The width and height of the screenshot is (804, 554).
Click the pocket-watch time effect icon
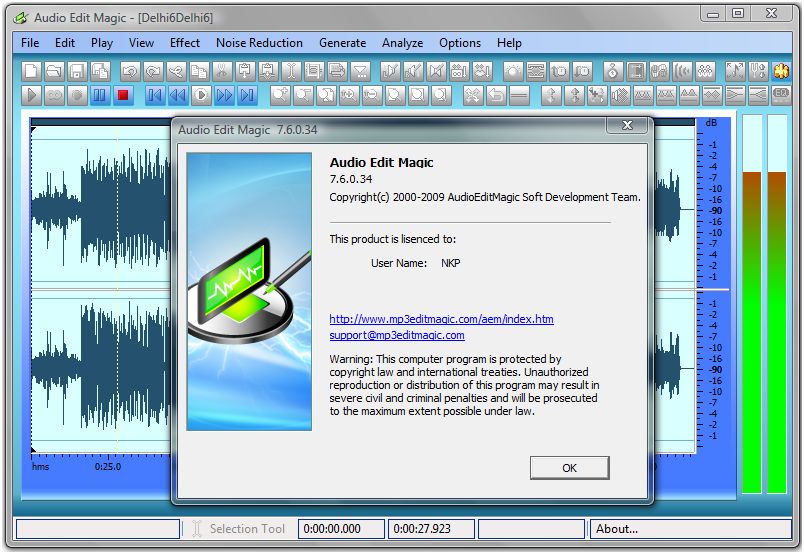tap(613, 71)
